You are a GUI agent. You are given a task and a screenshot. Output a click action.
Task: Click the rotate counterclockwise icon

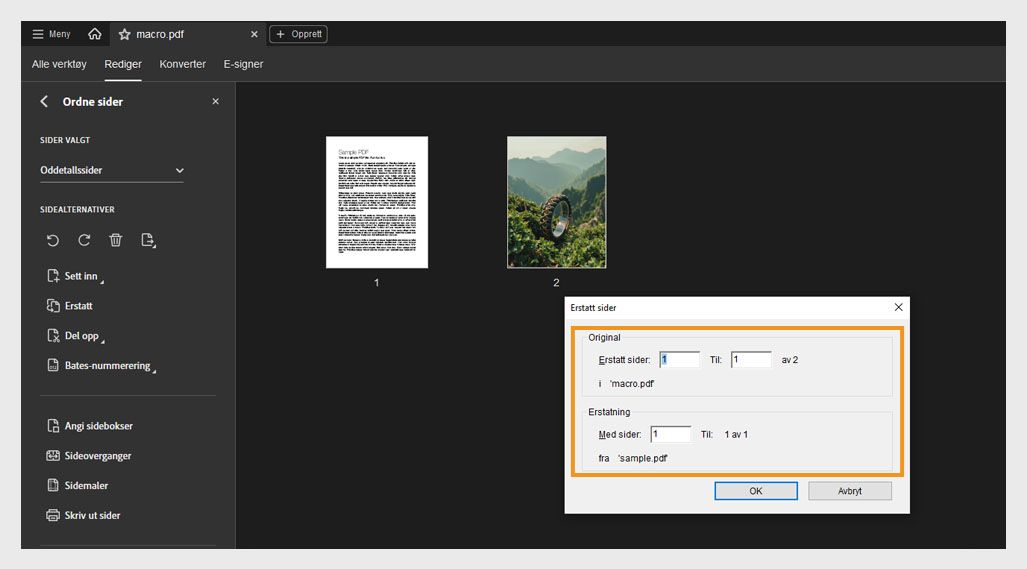pyautogui.click(x=53, y=240)
